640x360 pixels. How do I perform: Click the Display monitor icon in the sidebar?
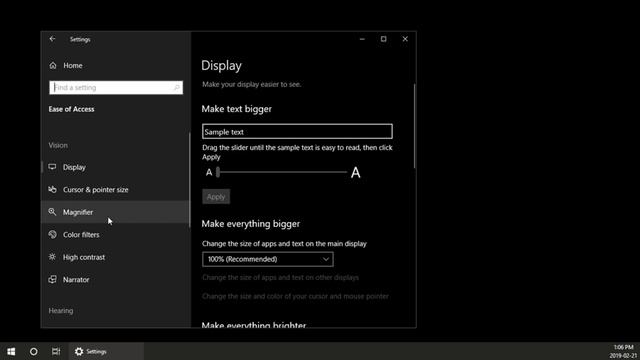pos(52,167)
